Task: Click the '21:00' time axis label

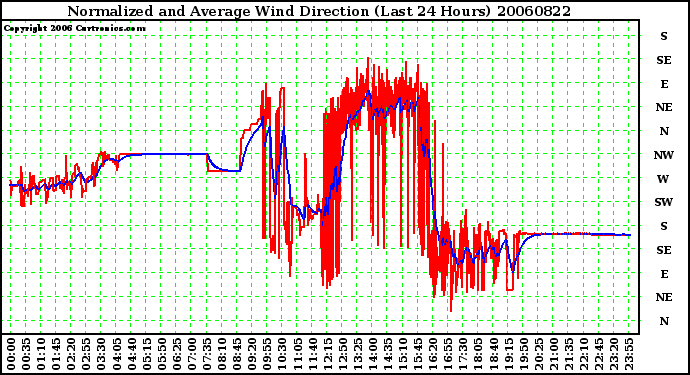Action: pyautogui.click(x=553, y=354)
